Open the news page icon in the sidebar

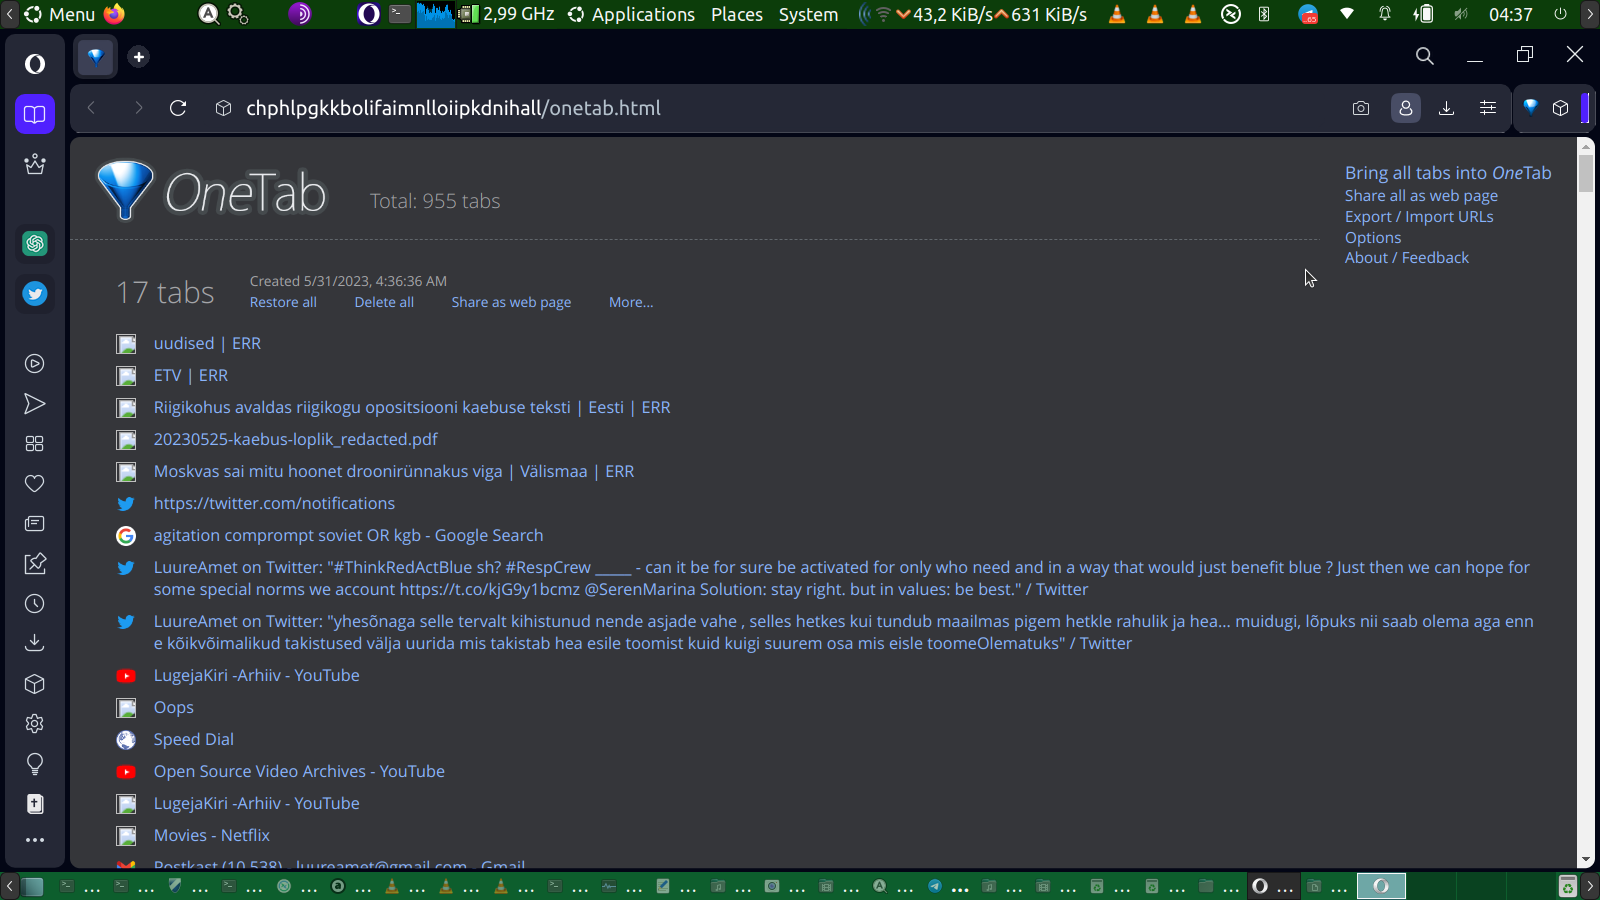[35, 524]
